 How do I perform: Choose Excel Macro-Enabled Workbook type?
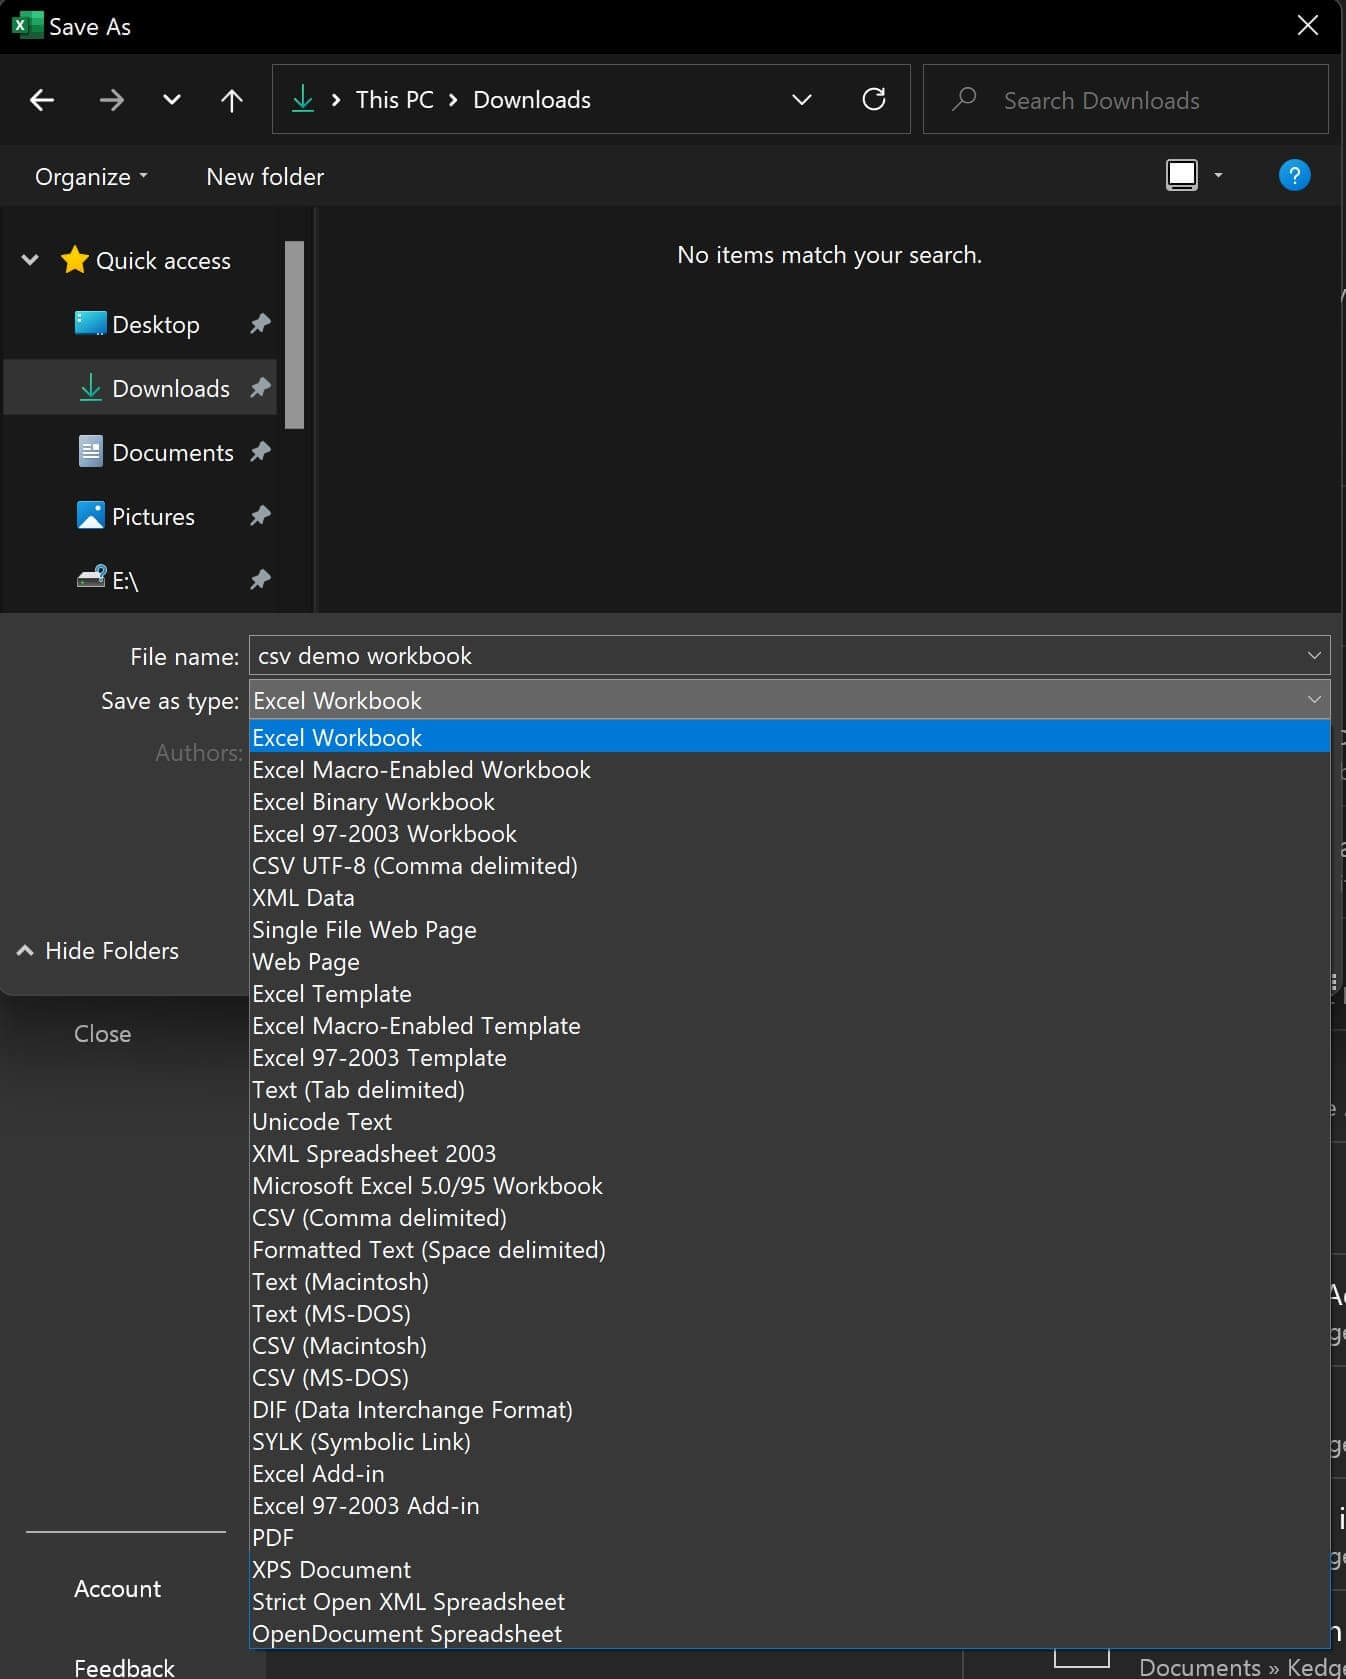click(x=789, y=770)
